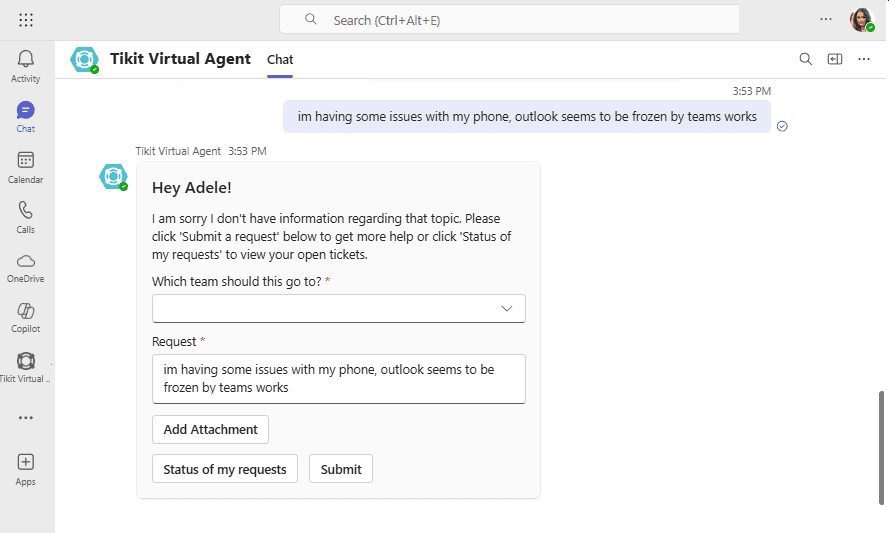Click the 'Hey Adele!' heading
Viewport: 889px width, 533px height.
click(192, 188)
